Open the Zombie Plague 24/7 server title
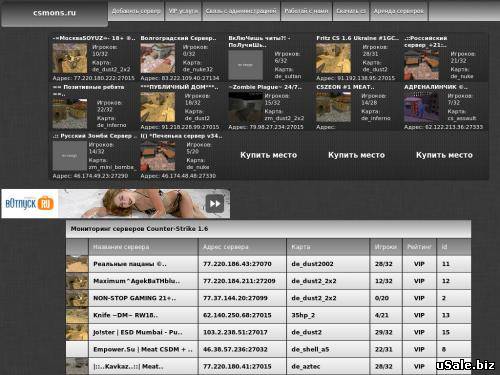 (x=265, y=87)
